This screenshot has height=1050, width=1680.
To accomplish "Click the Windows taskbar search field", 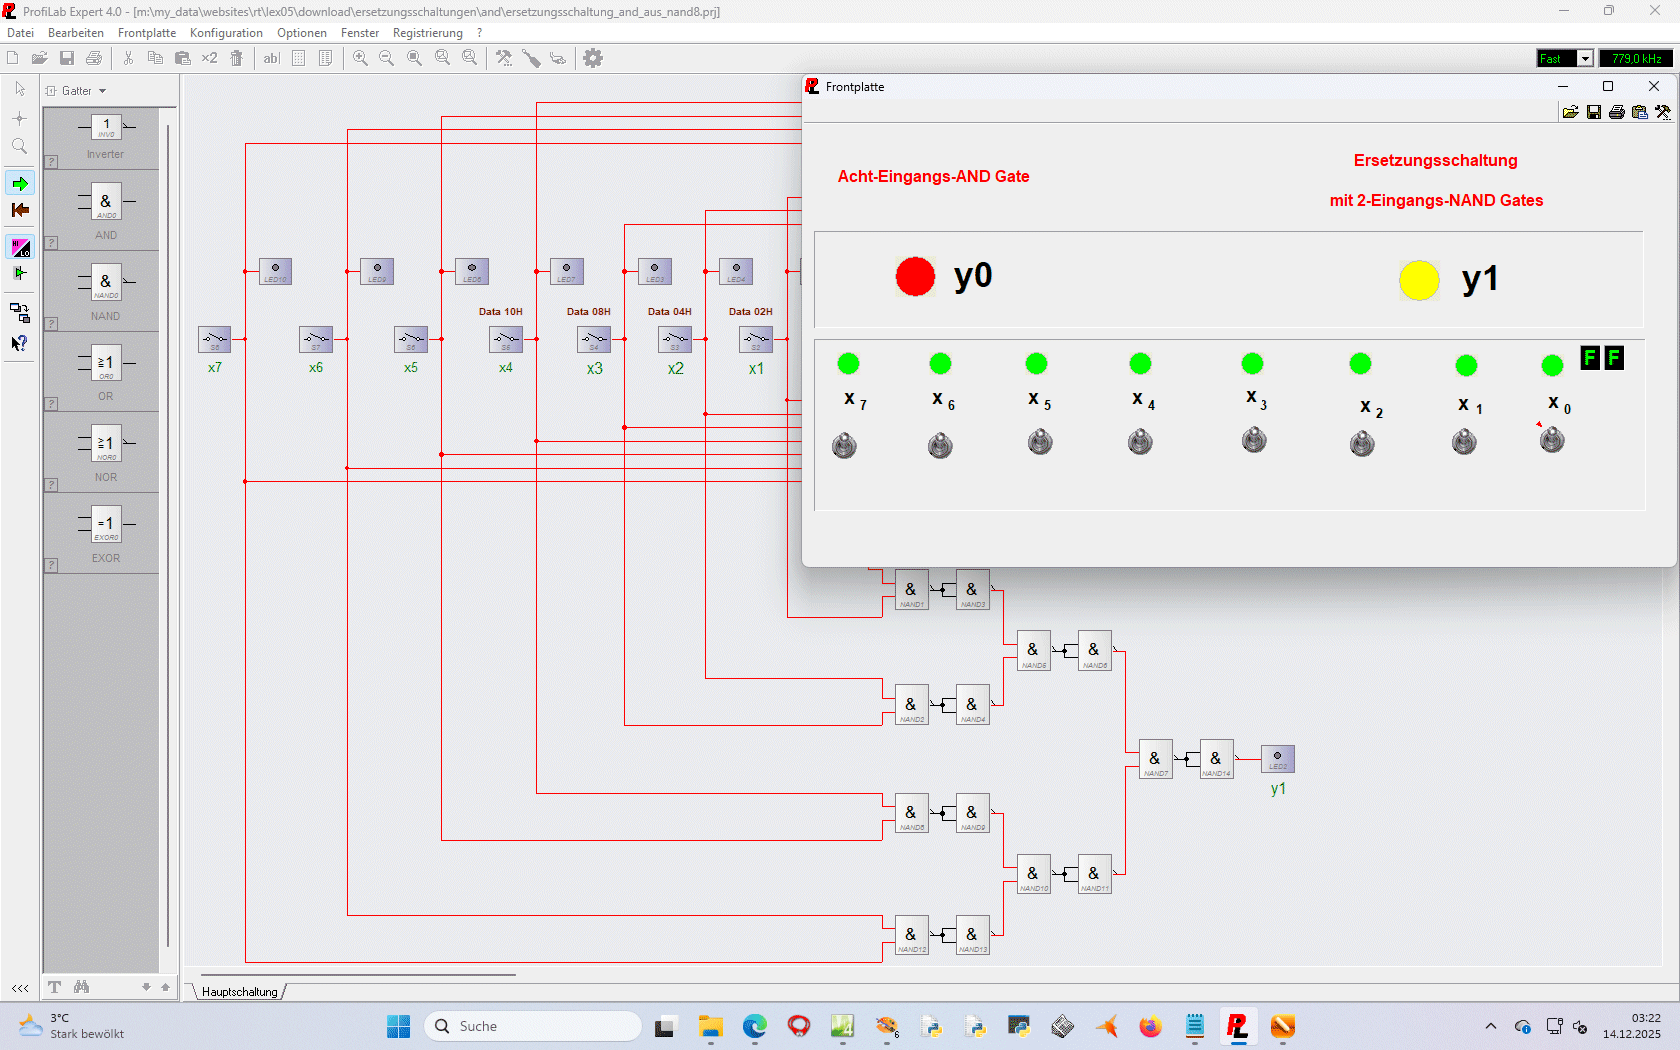I will [534, 1026].
